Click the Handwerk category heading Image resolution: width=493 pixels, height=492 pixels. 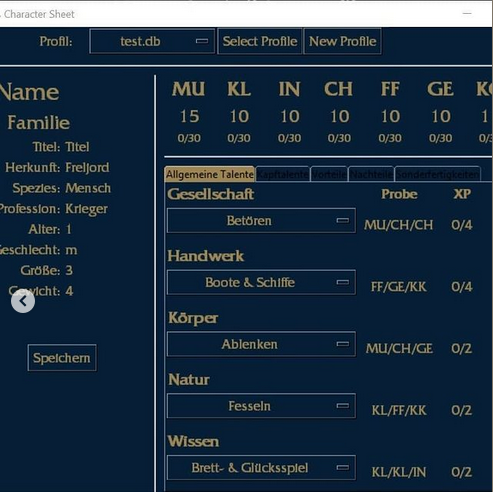pos(206,256)
